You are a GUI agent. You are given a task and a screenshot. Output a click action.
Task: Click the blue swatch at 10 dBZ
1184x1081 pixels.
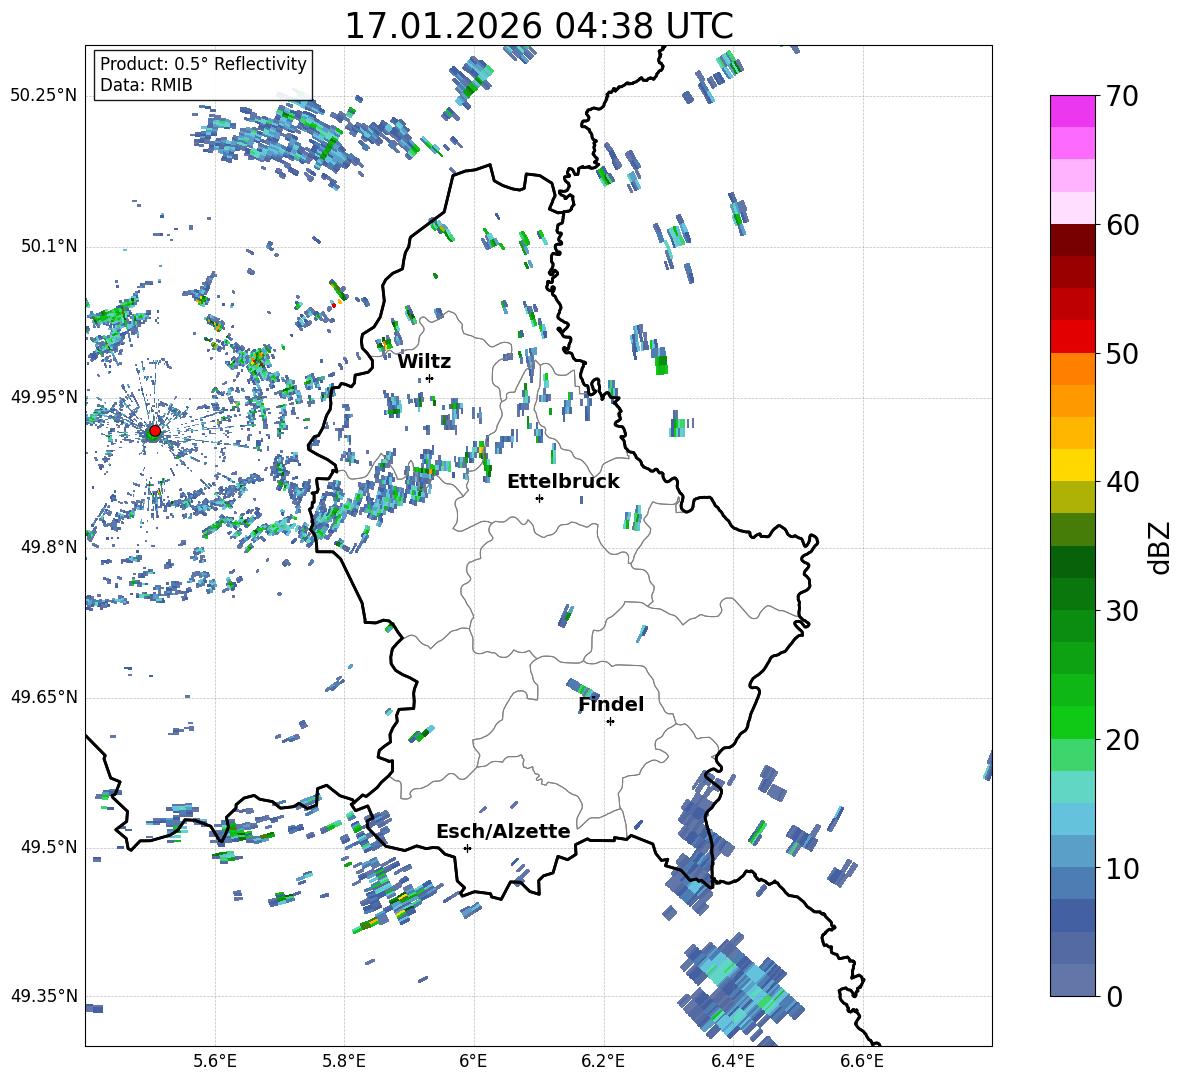[x=1072, y=851]
